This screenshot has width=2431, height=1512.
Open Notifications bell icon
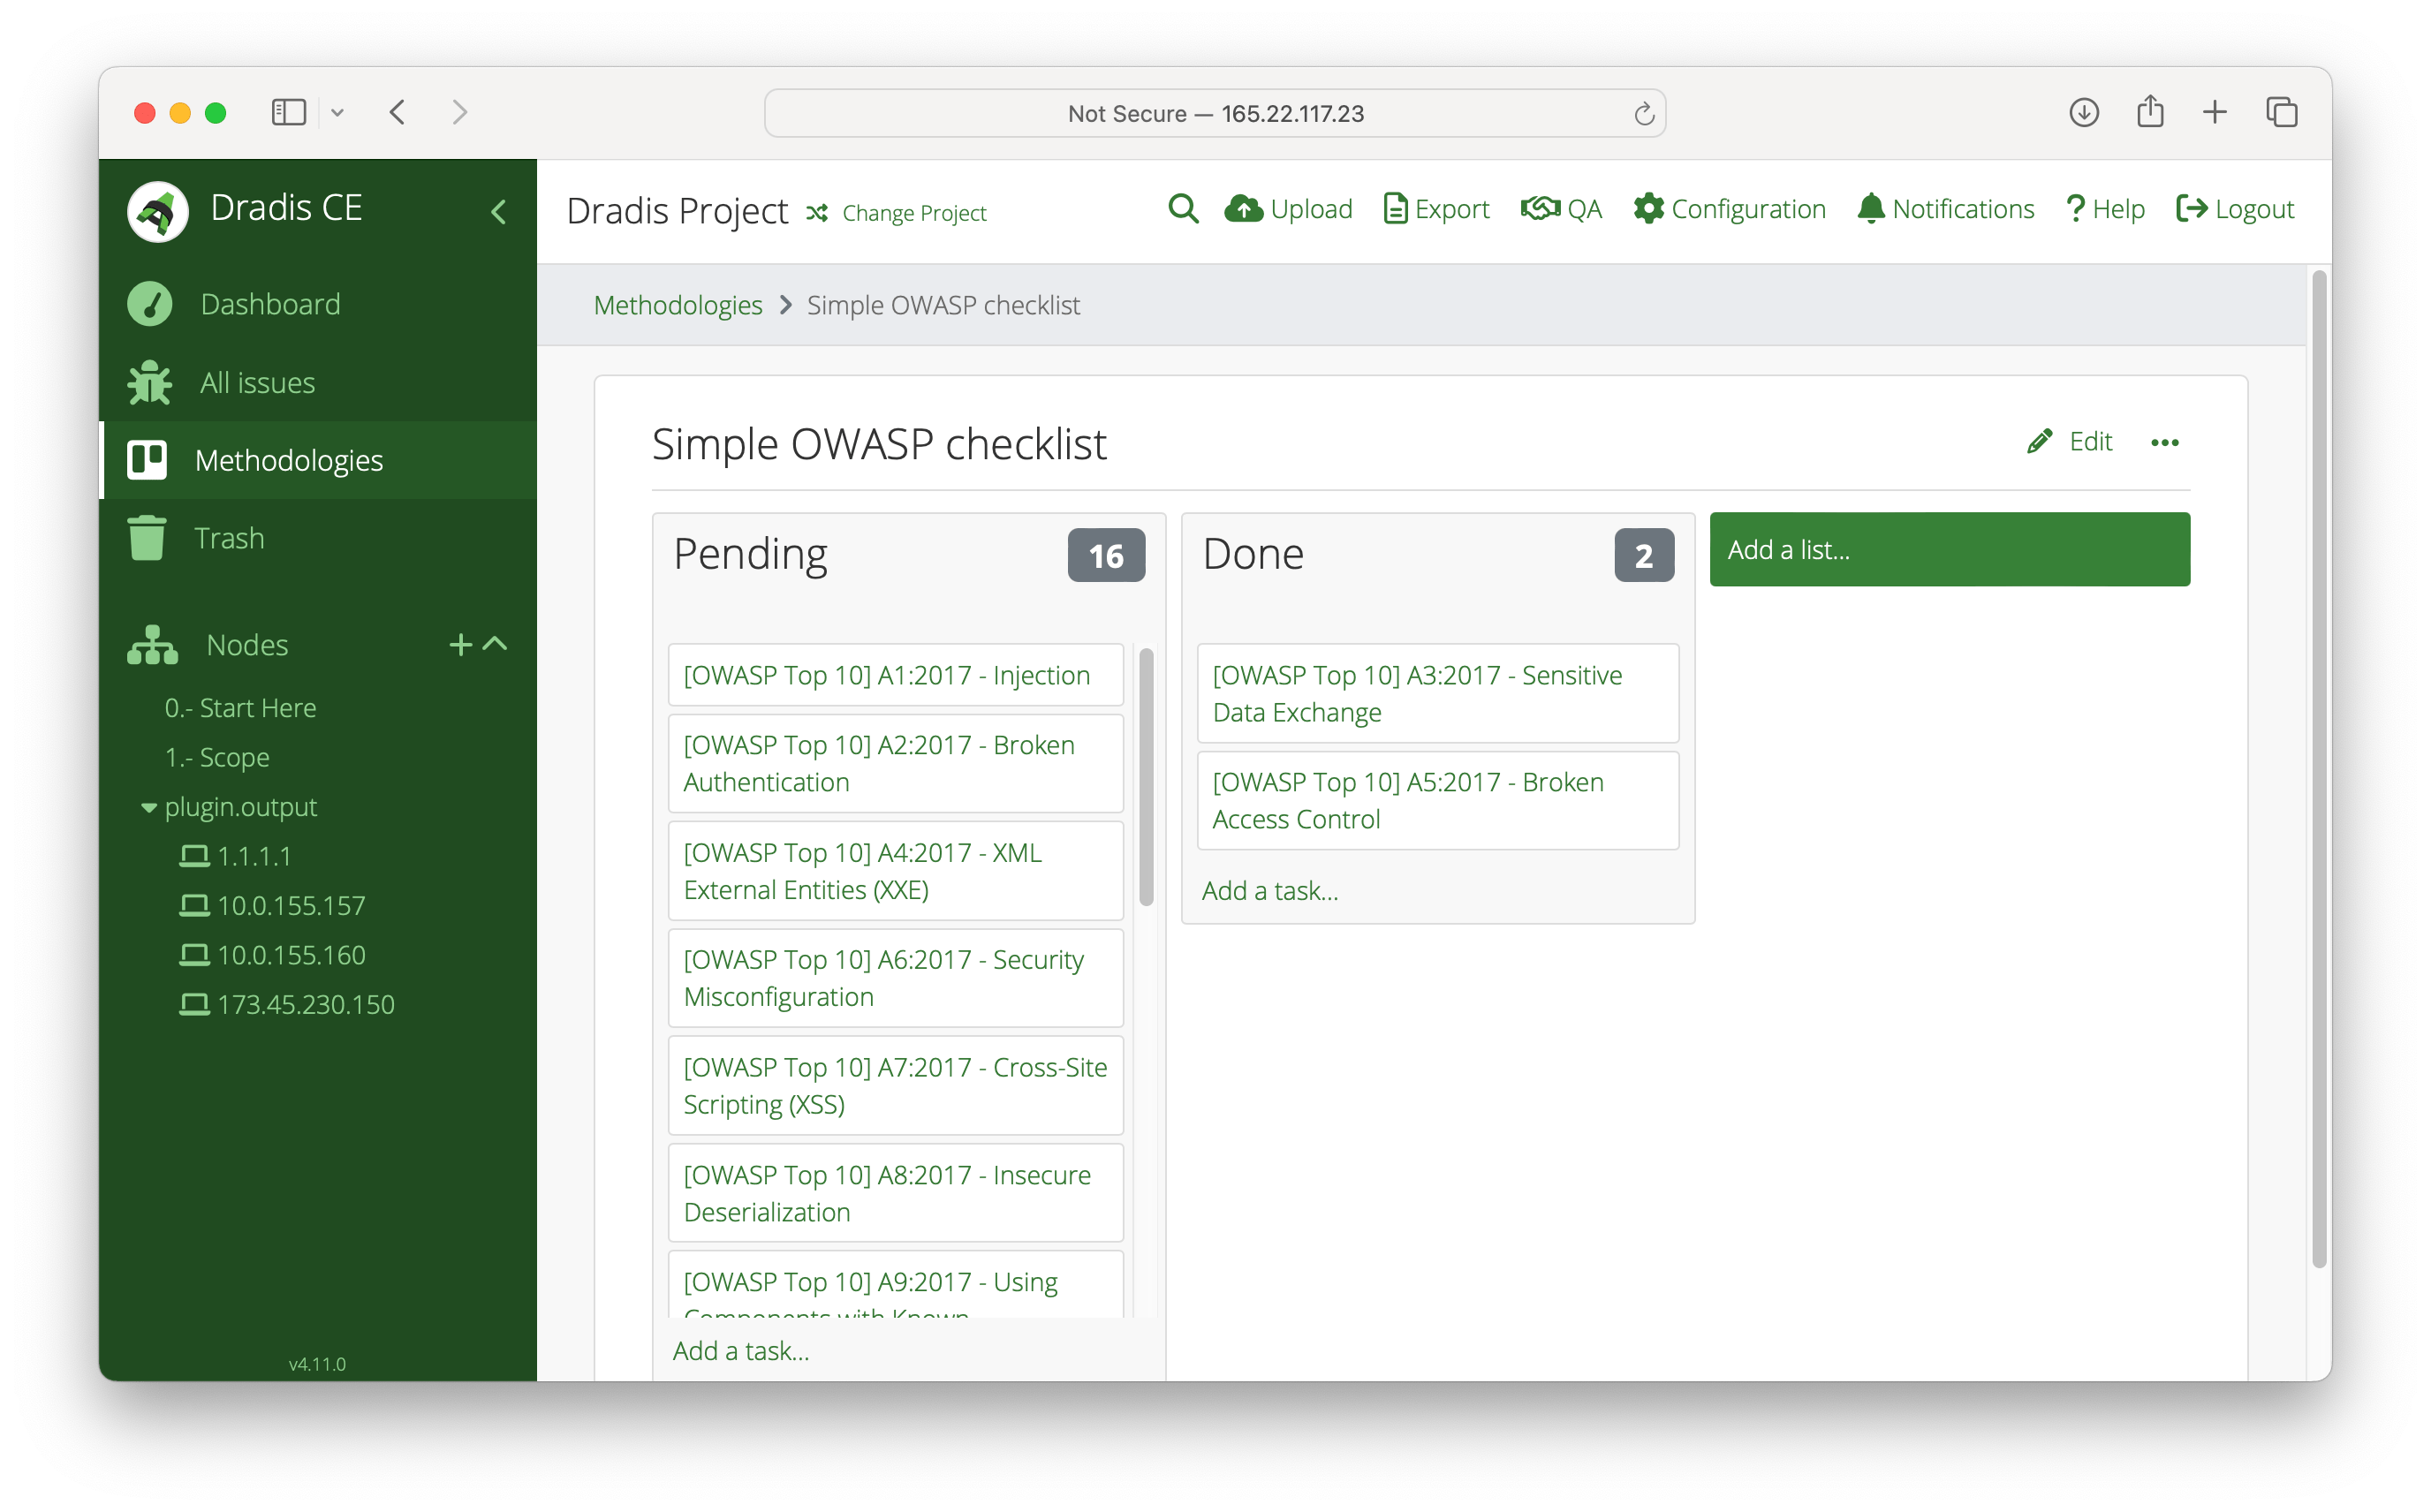(x=1870, y=209)
